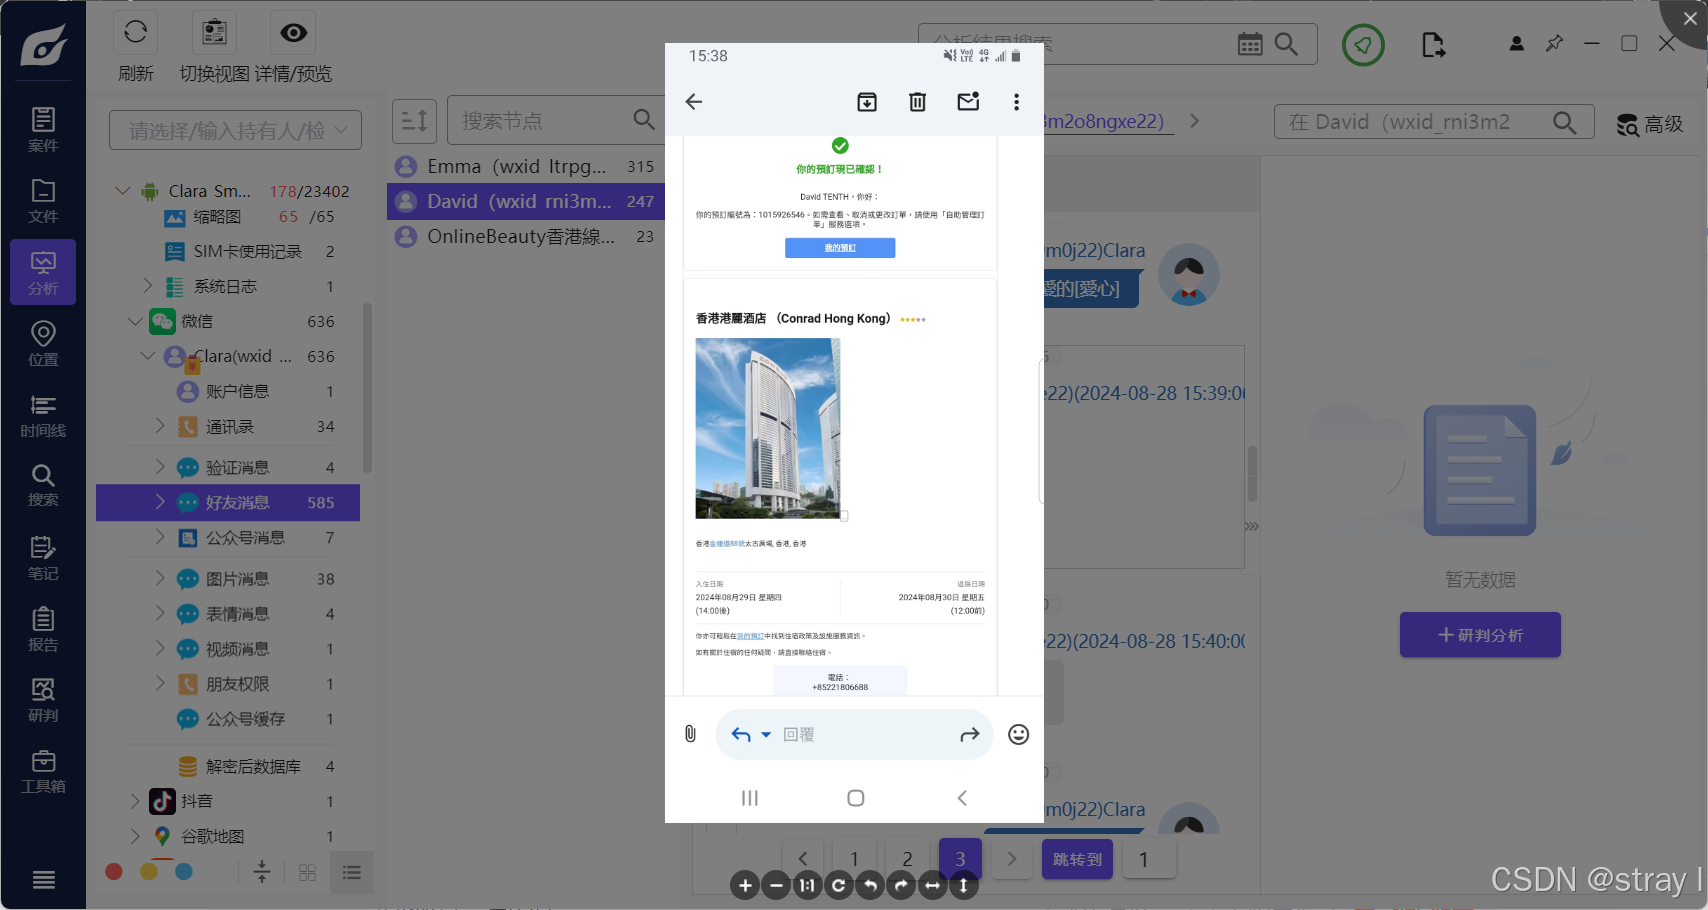The width and height of the screenshot is (1708, 910).
Task: Flip preview image horizontally
Action: coord(932,885)
